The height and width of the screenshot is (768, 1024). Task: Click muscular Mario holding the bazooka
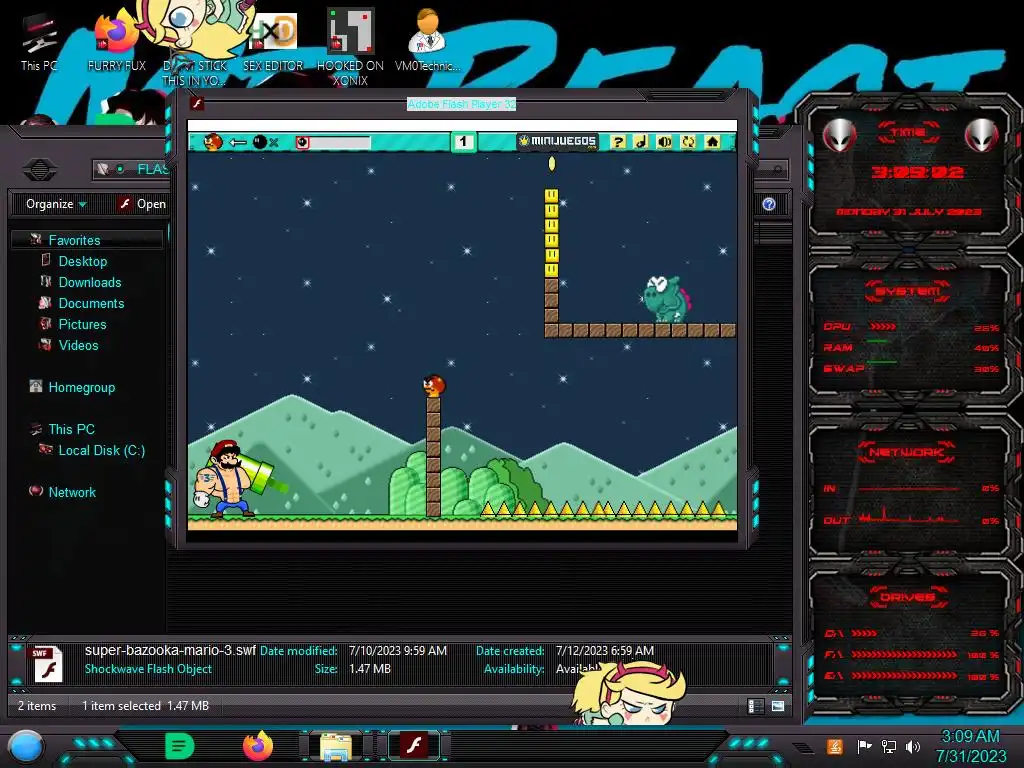pos(230,480)
